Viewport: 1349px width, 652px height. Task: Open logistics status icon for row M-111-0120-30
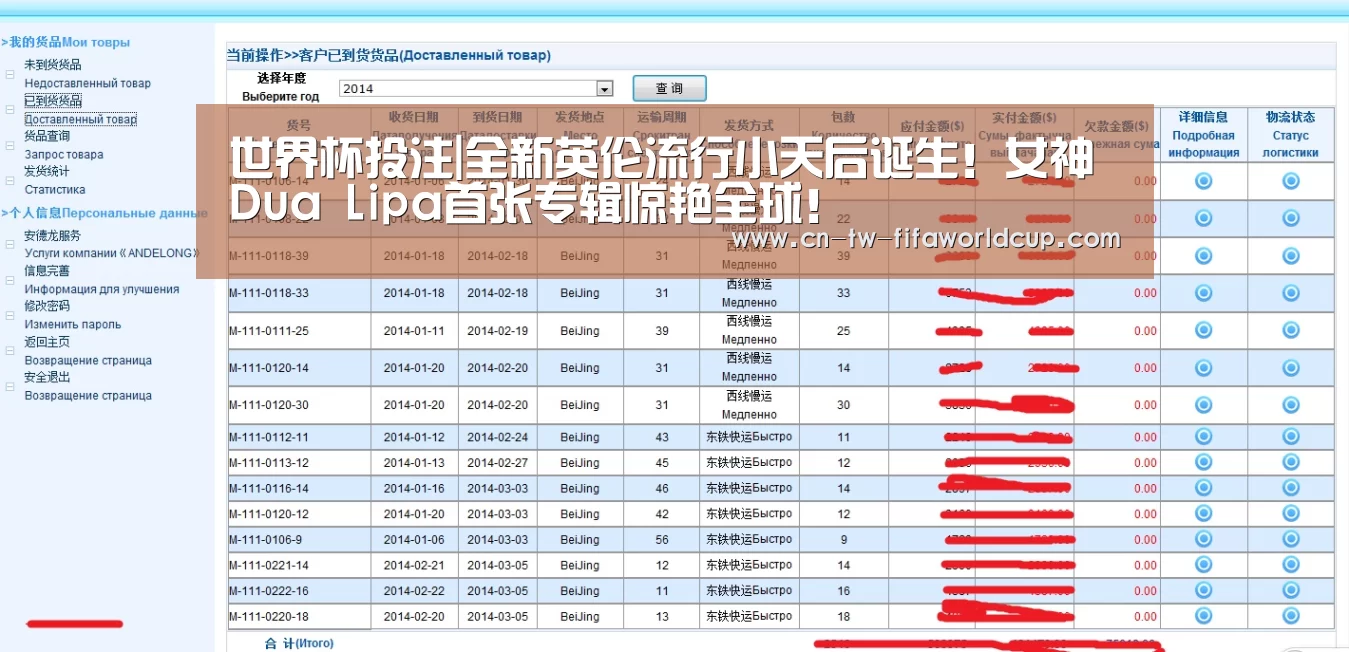pyautogui.click(x=1291, y=405)
